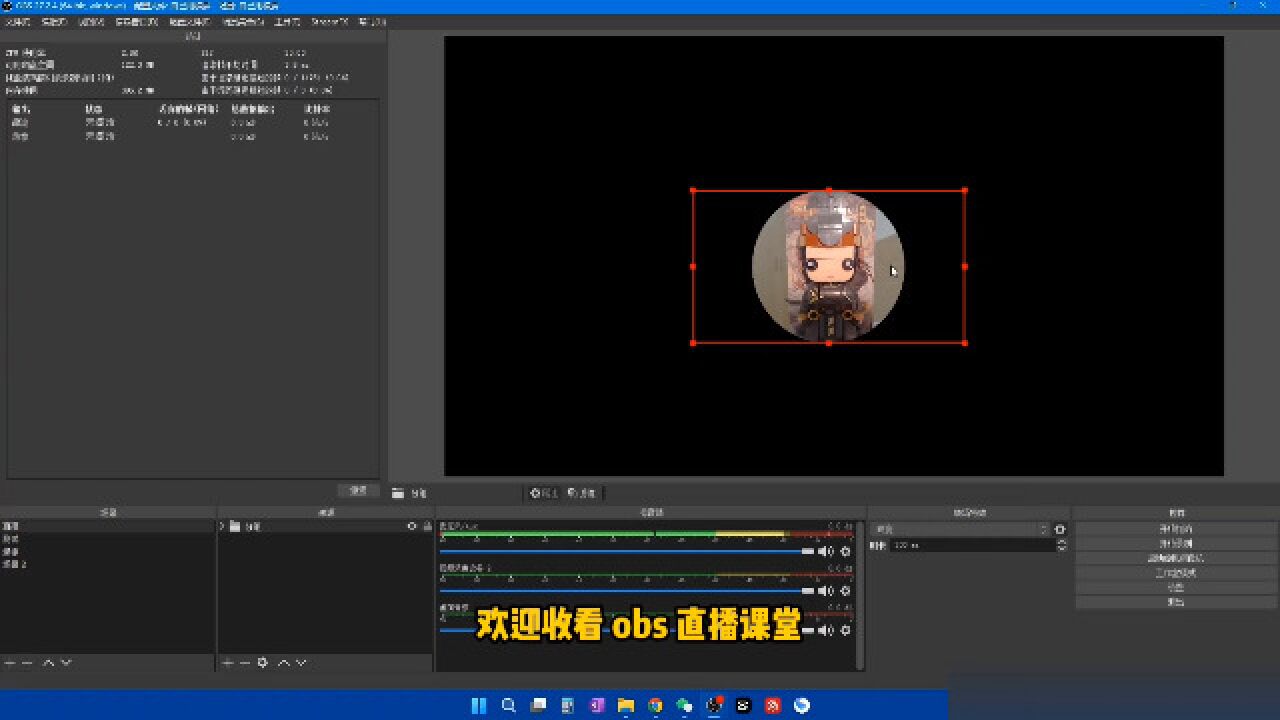Select the circular avatar image in the preview
Viewport: 1280px width, 720px height.
(x=827, y=265)
